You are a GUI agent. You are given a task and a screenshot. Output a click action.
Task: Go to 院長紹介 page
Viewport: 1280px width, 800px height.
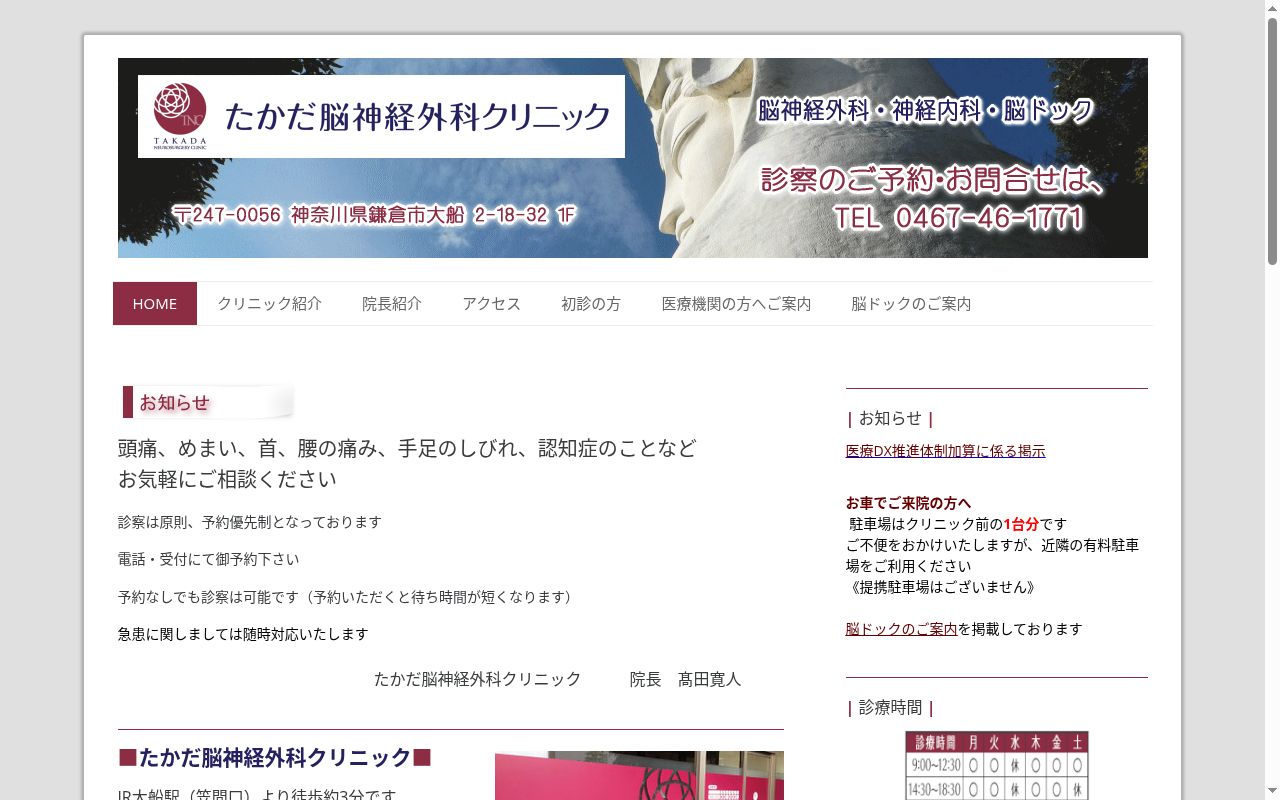pyautogui.click(x=392, y=304)
